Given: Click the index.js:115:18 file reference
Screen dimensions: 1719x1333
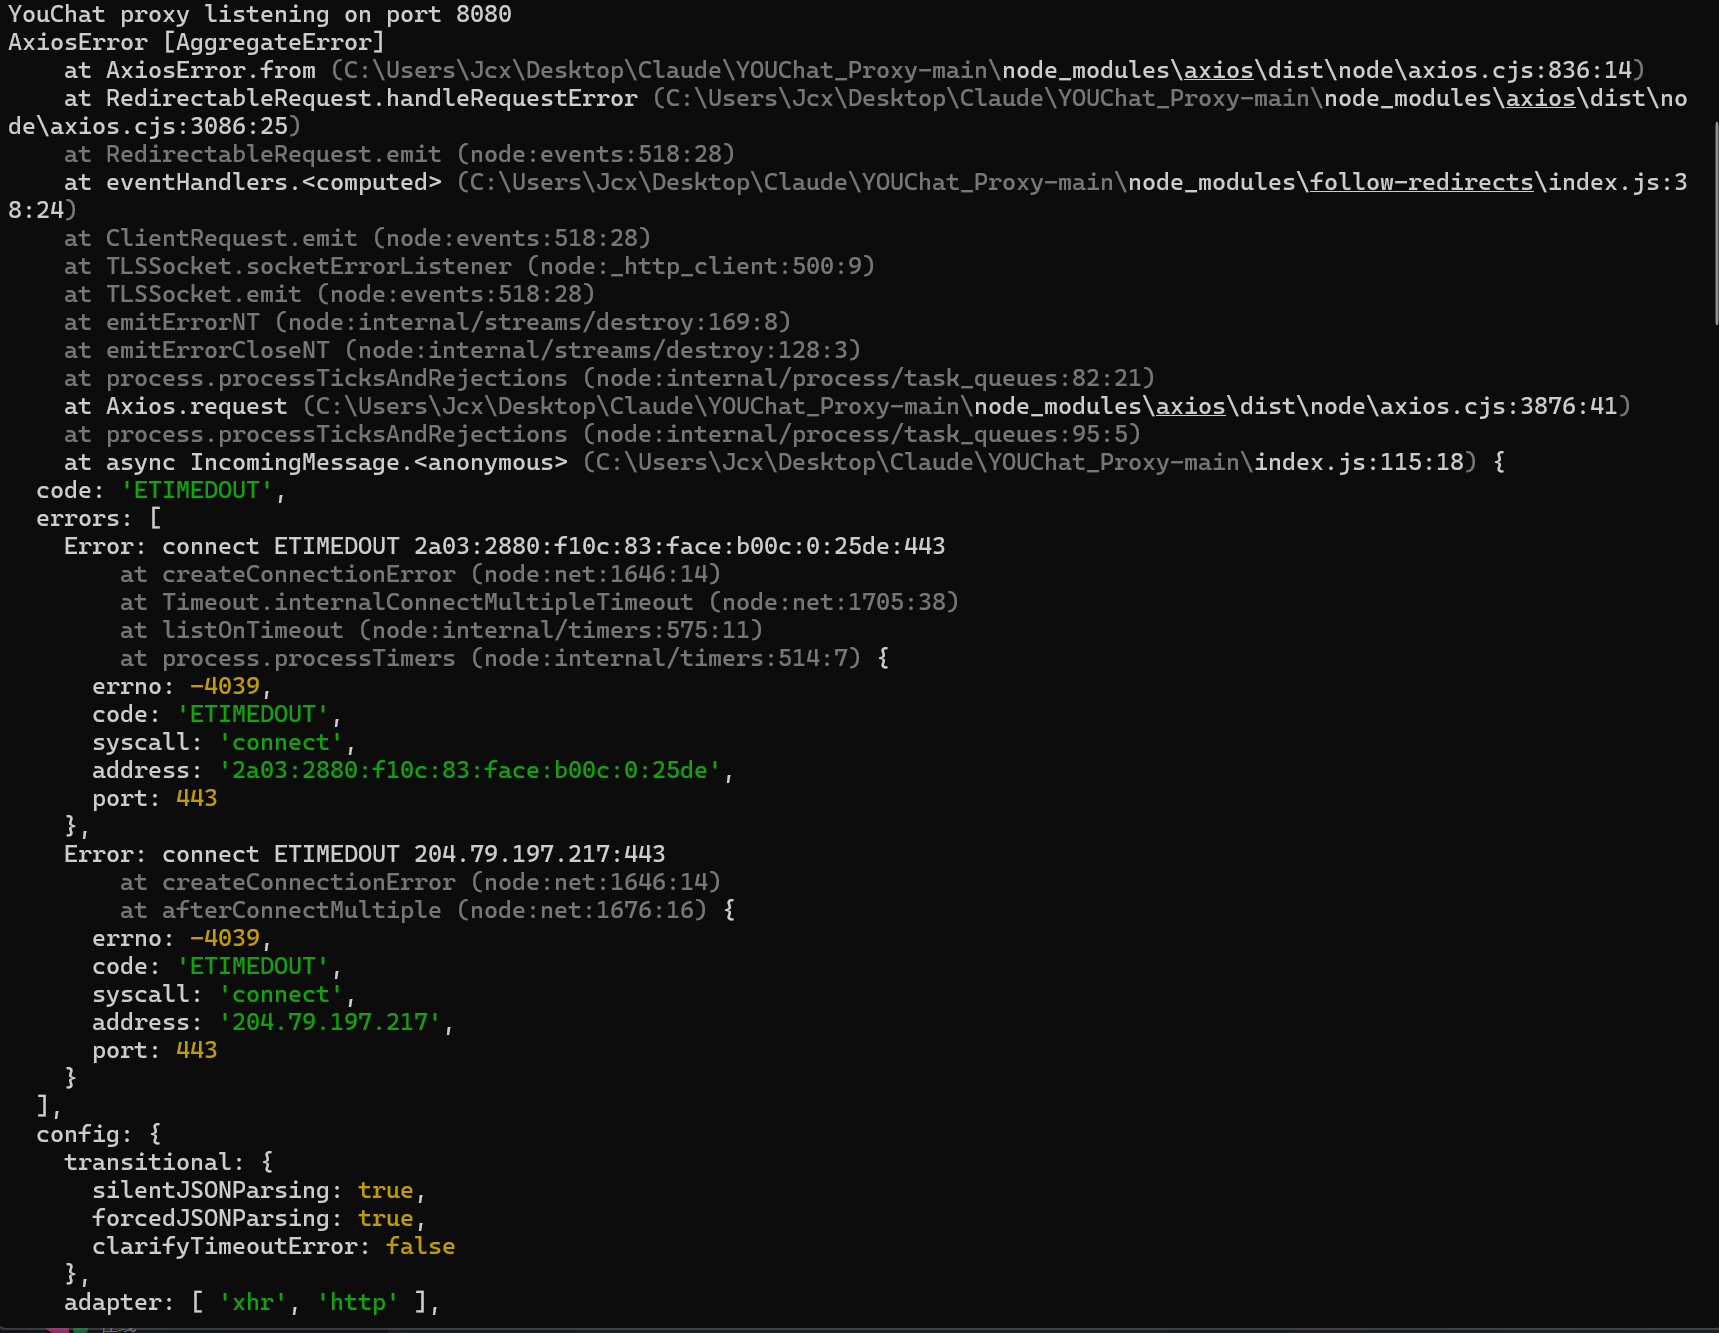Looking at the screenshot, I should tap(1358, 462).
